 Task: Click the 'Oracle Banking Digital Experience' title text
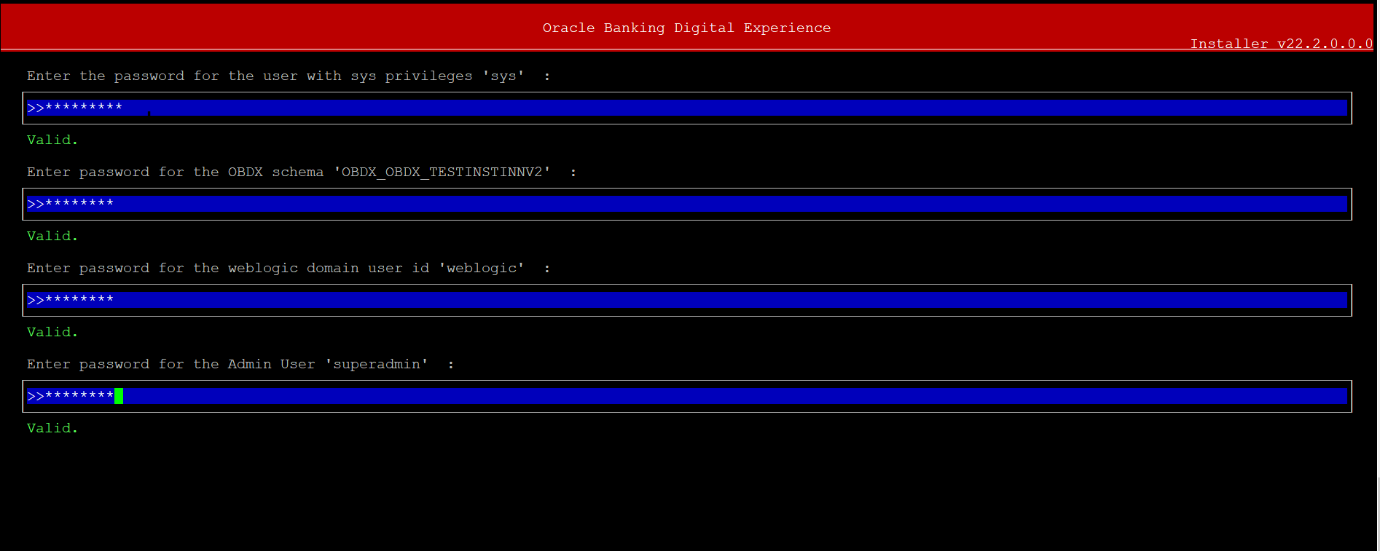687,28
